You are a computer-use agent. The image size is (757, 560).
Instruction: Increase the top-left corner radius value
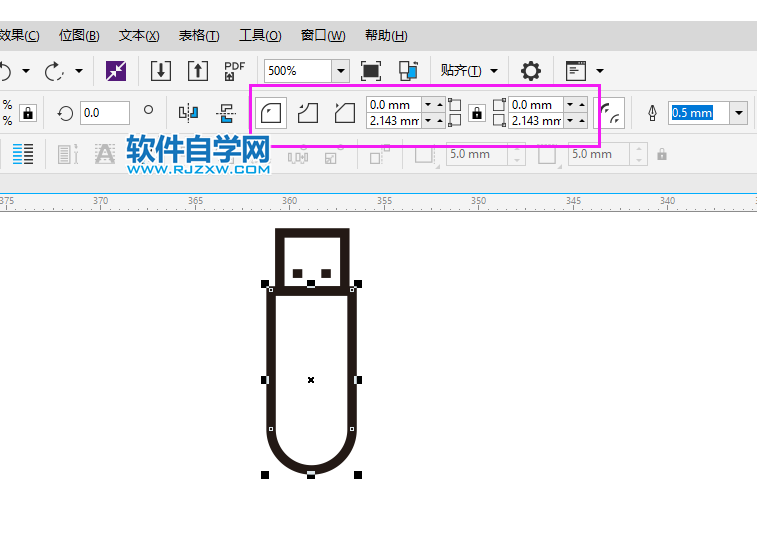pos(439,105)
